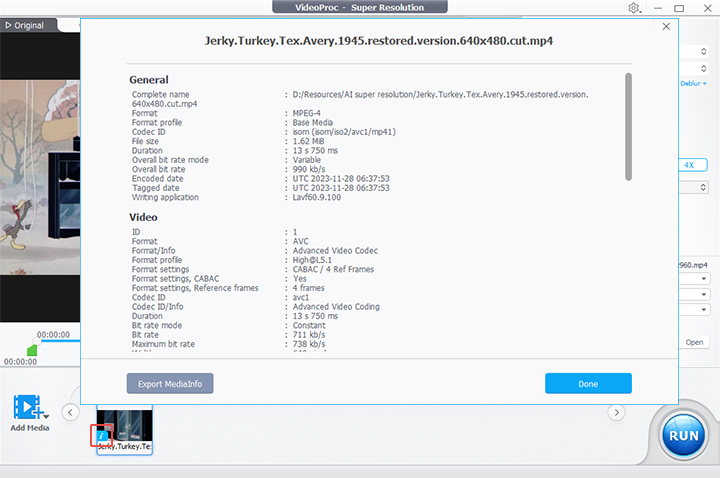Click the Bit rate 711 kb/s value
The image size is (720, 478).
pyautogui.click(x=309, y=335)
